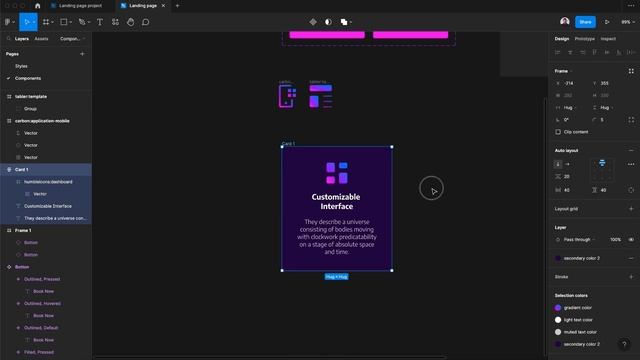Open independent corners icon
The image size is (640, 360).
click(631, 120)
